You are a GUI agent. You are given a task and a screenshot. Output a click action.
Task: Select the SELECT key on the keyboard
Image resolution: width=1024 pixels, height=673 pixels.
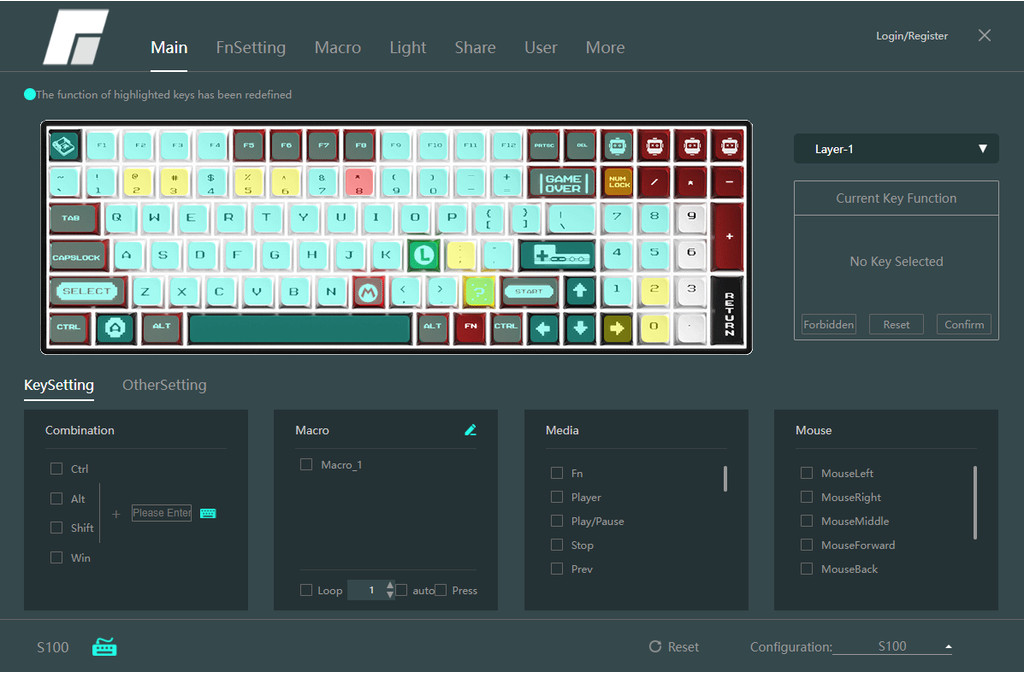click(x=88, y=292)
